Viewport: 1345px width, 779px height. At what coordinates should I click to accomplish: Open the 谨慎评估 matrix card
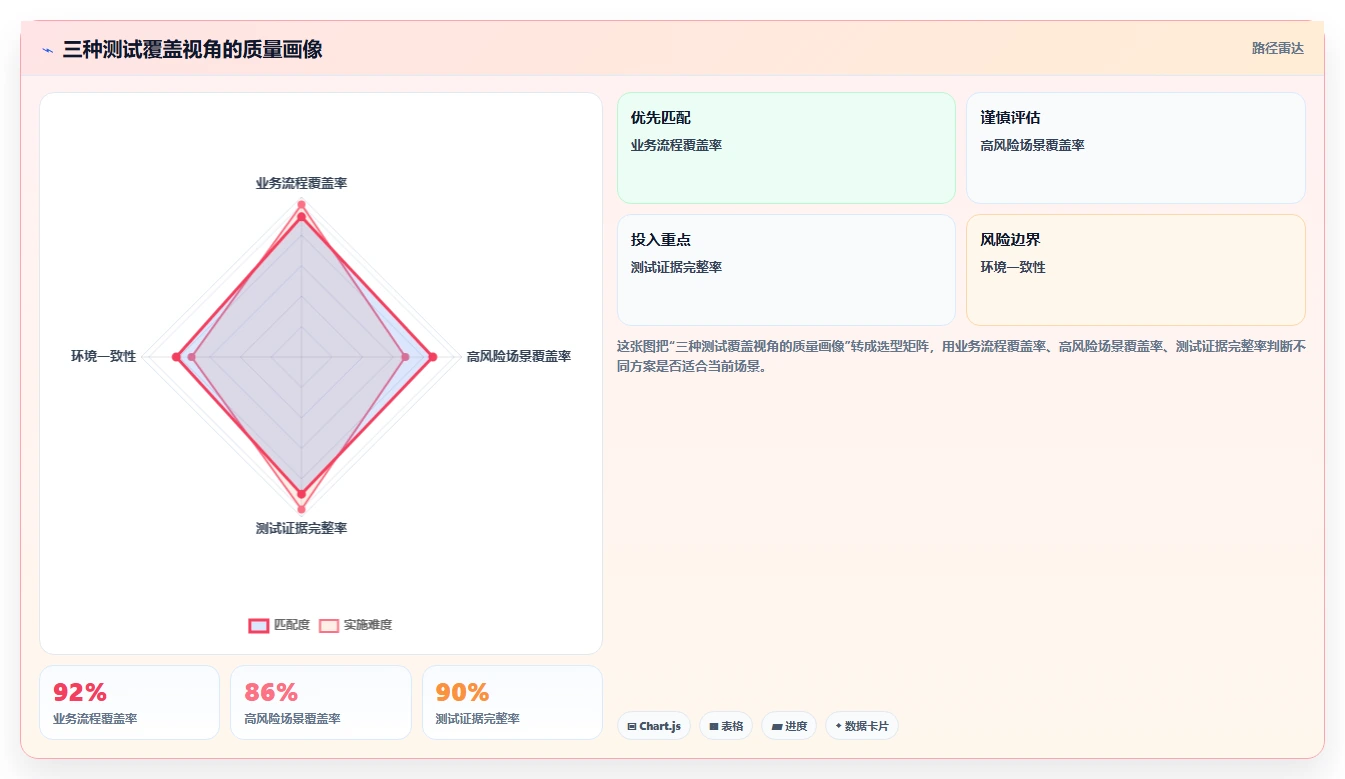1135,148
